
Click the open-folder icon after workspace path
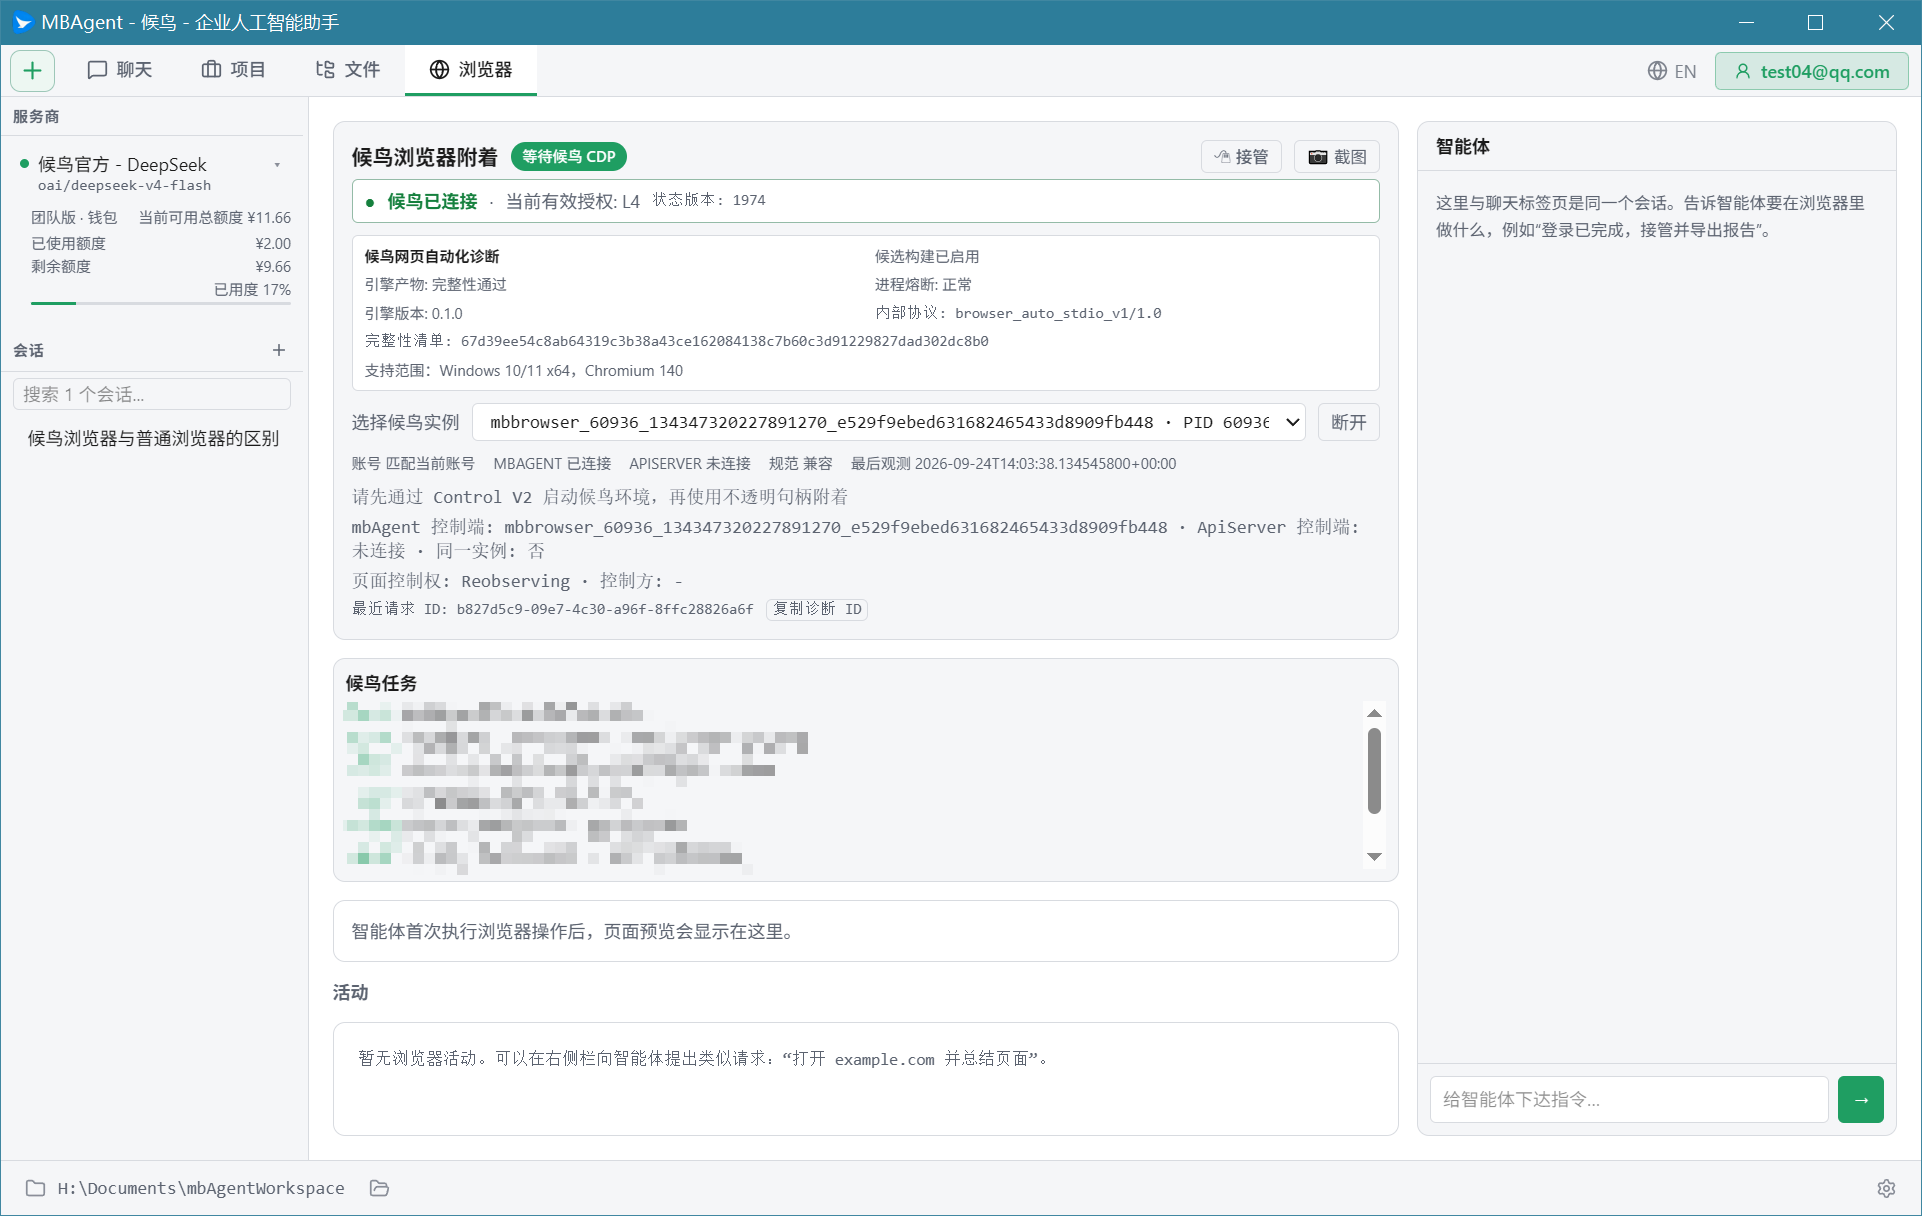379,1188
